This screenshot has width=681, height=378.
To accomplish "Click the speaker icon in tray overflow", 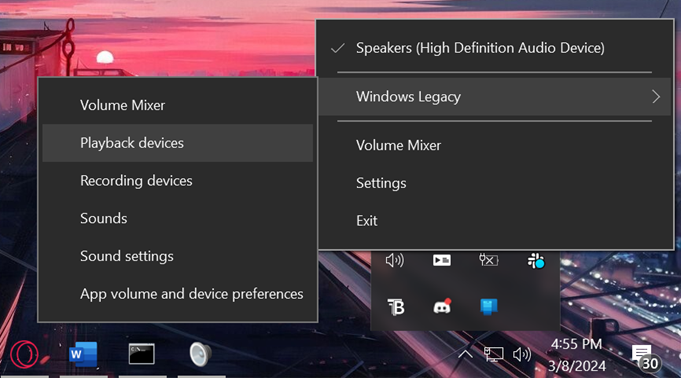I will pos(395,260).
